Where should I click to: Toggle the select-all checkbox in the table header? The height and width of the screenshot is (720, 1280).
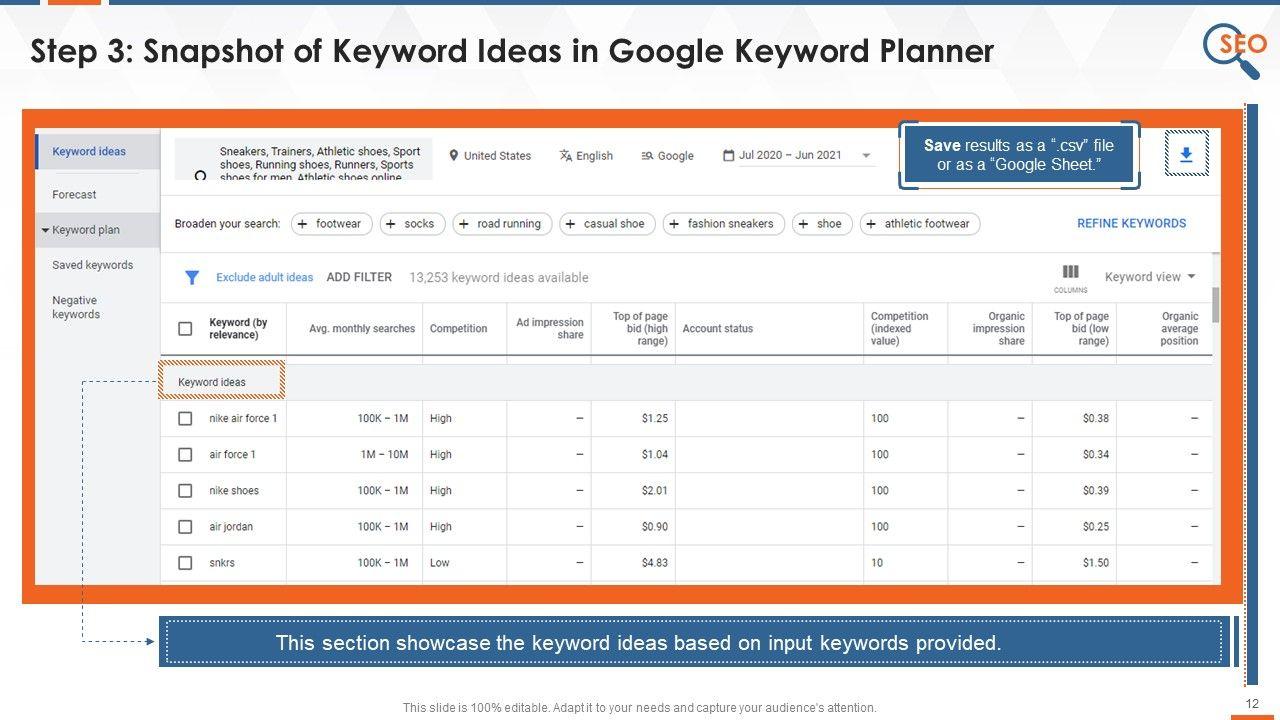point(185,329)
